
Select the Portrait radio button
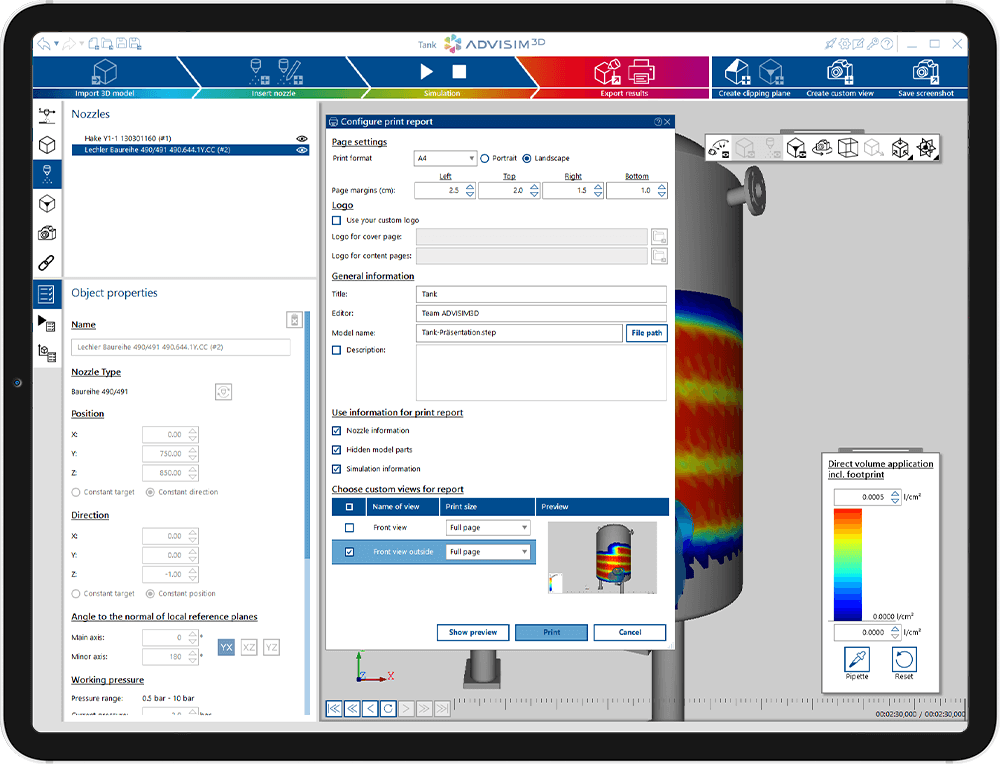click(485, 158)
